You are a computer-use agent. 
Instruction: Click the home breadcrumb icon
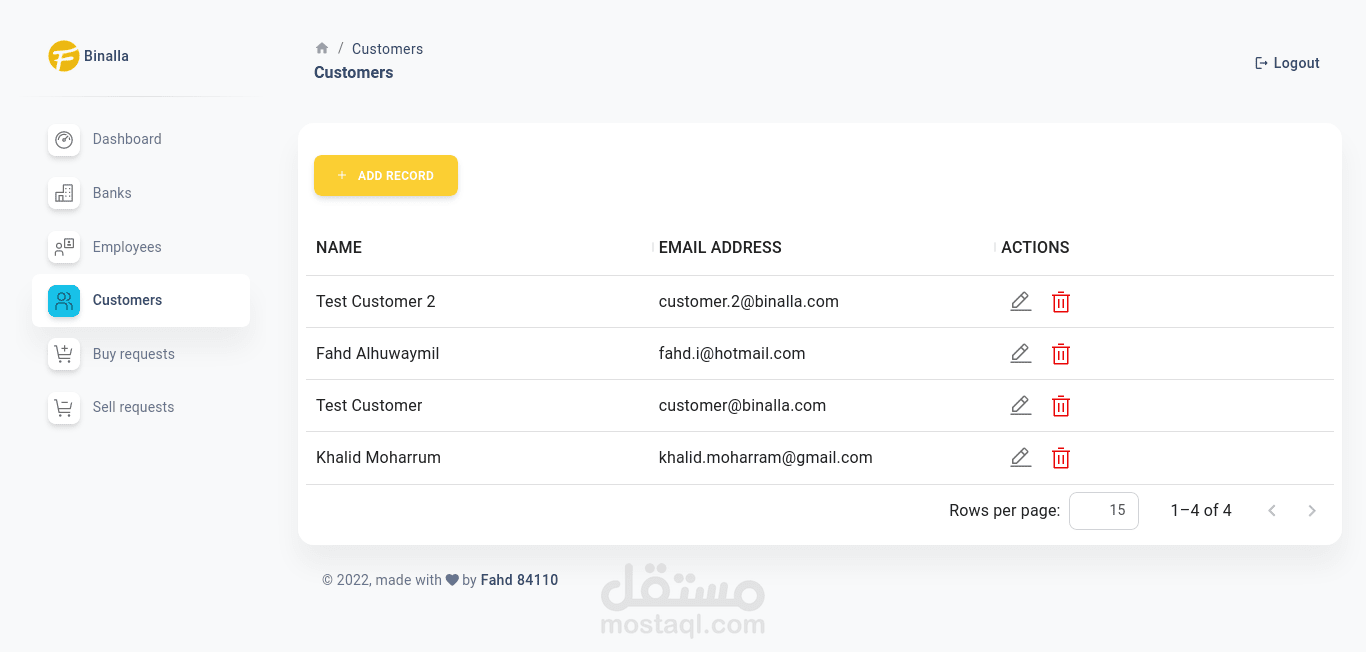322,48
